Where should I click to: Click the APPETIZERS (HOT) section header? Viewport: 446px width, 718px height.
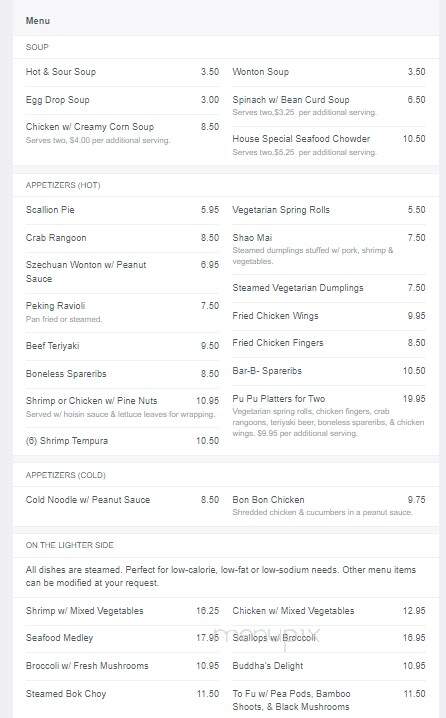tap(63, 185)
